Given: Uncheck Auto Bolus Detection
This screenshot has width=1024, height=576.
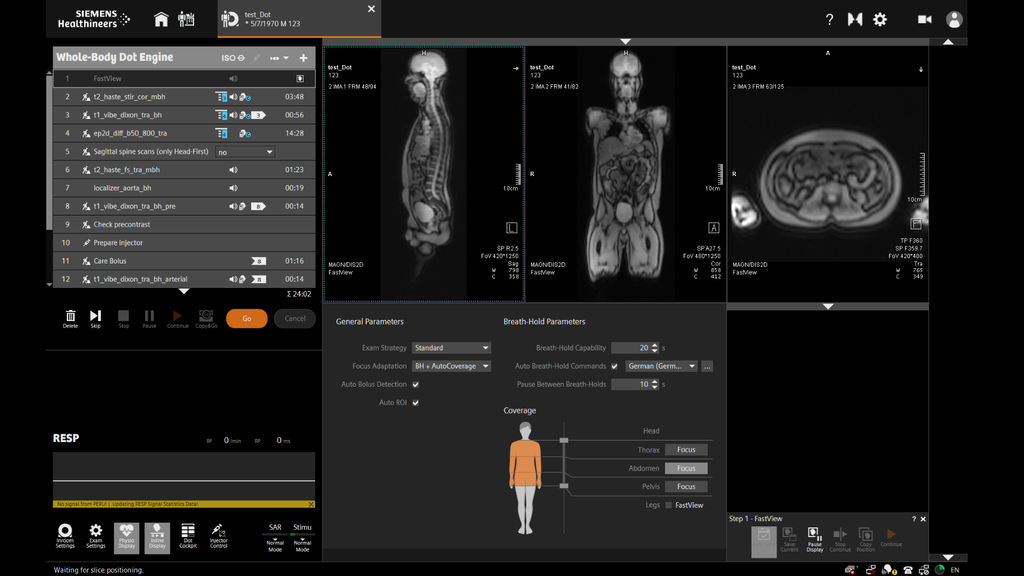Looking at the screenshot, I should tap(416, 384).
